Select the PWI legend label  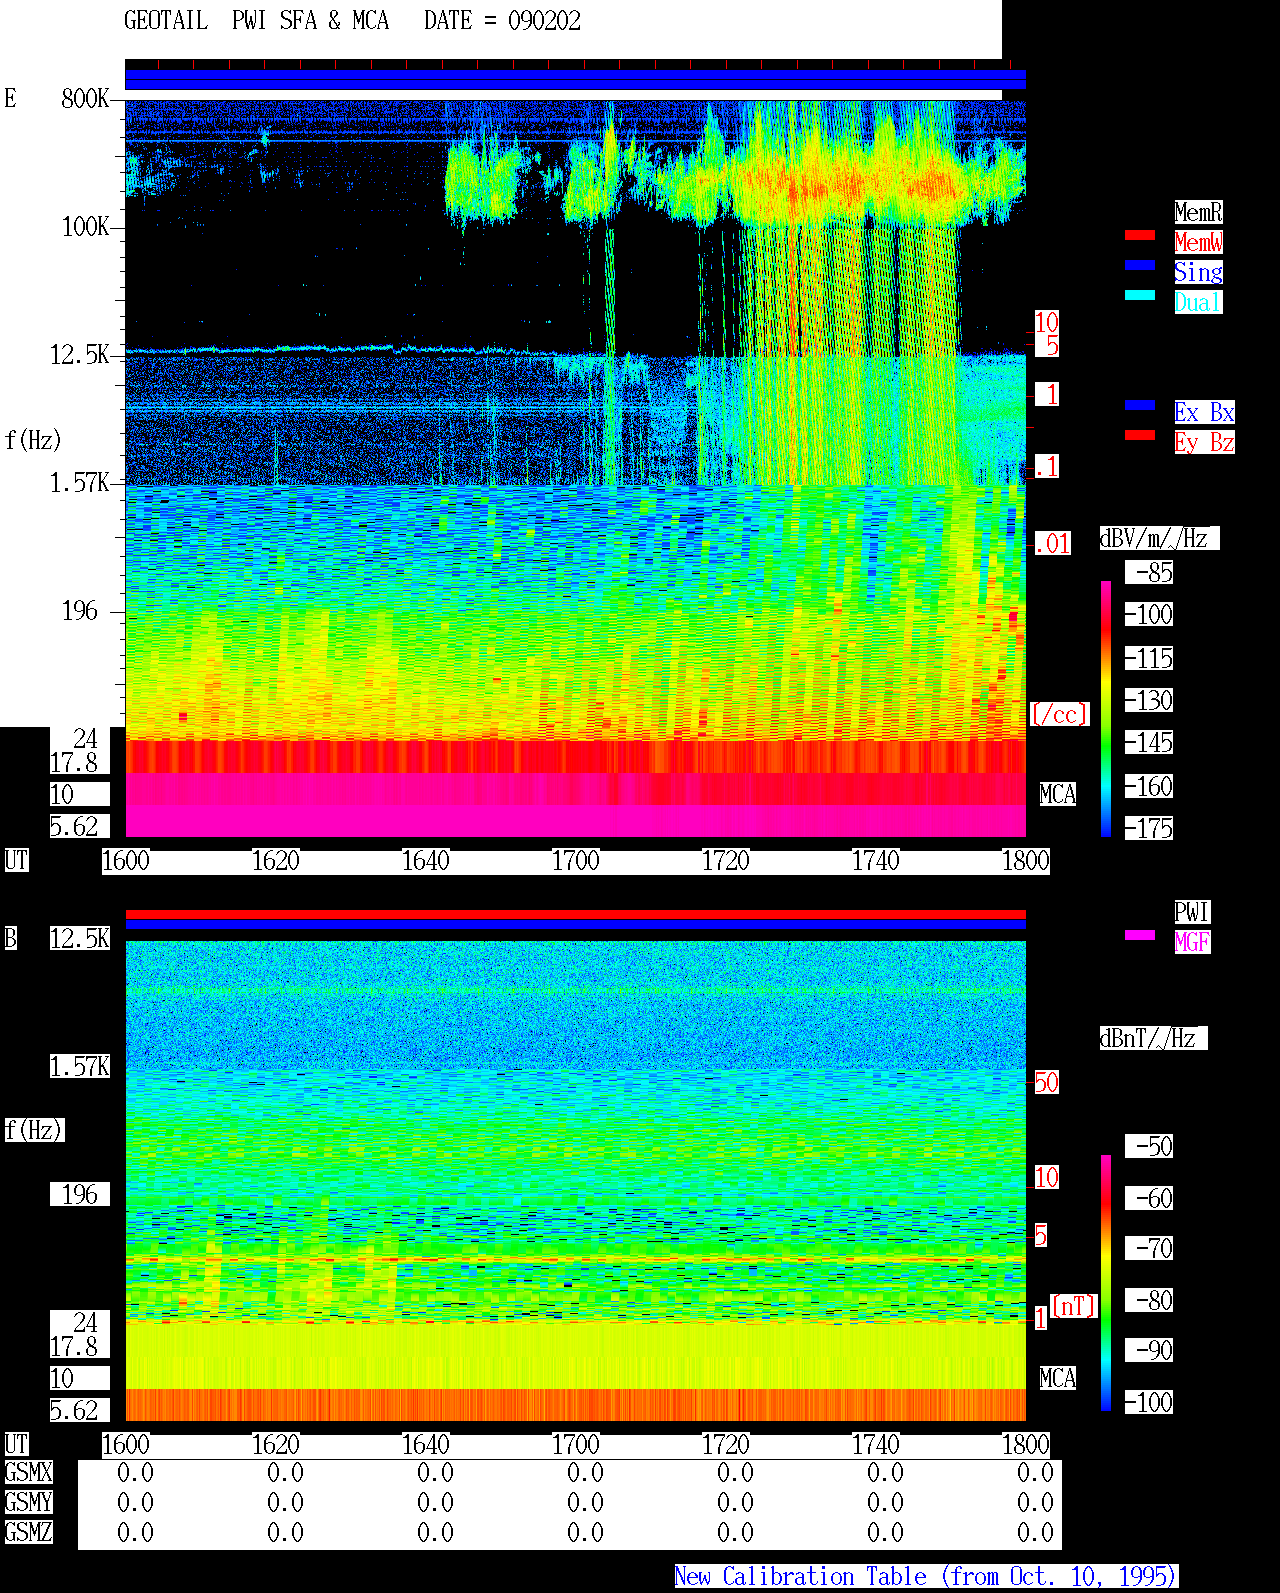point(1192,912)
